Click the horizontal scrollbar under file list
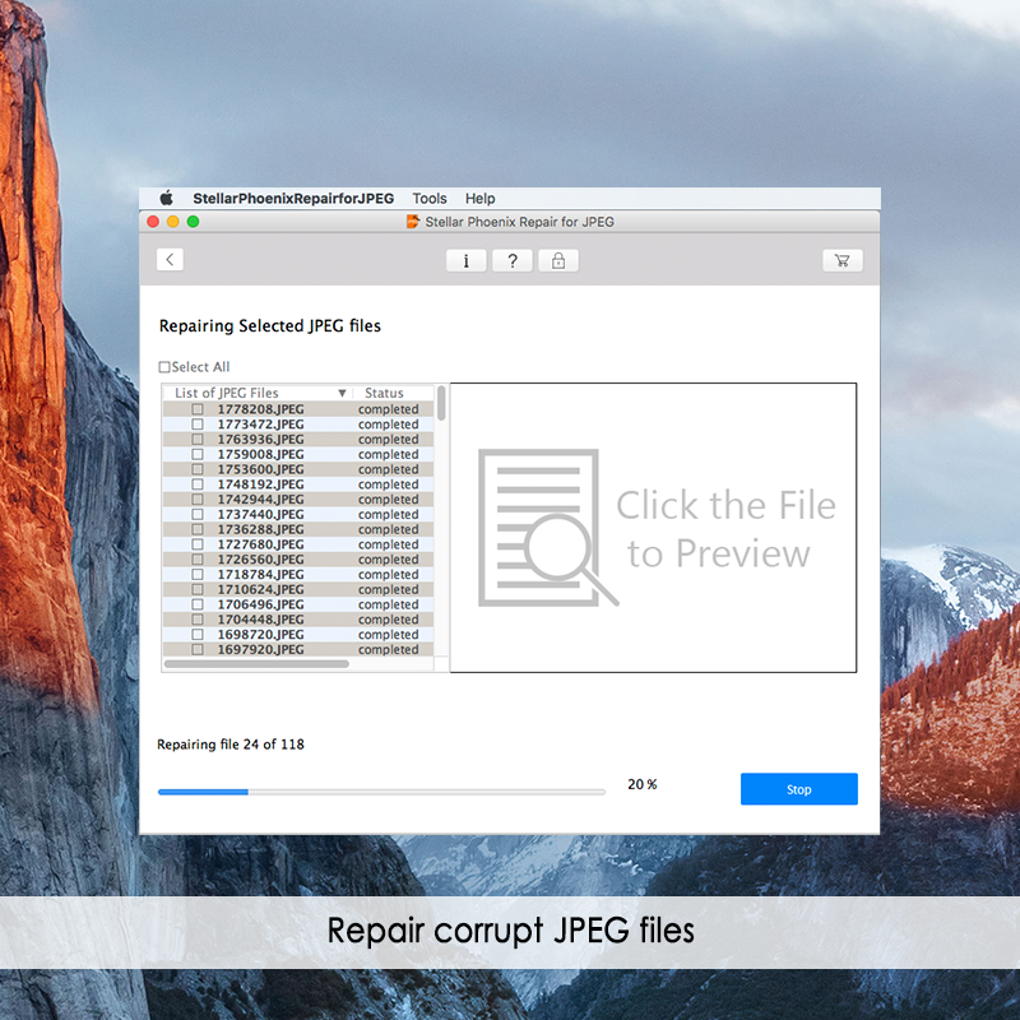Image resolution: width=1020 pixels, height=1020 pixels. (x=256, y=664)
